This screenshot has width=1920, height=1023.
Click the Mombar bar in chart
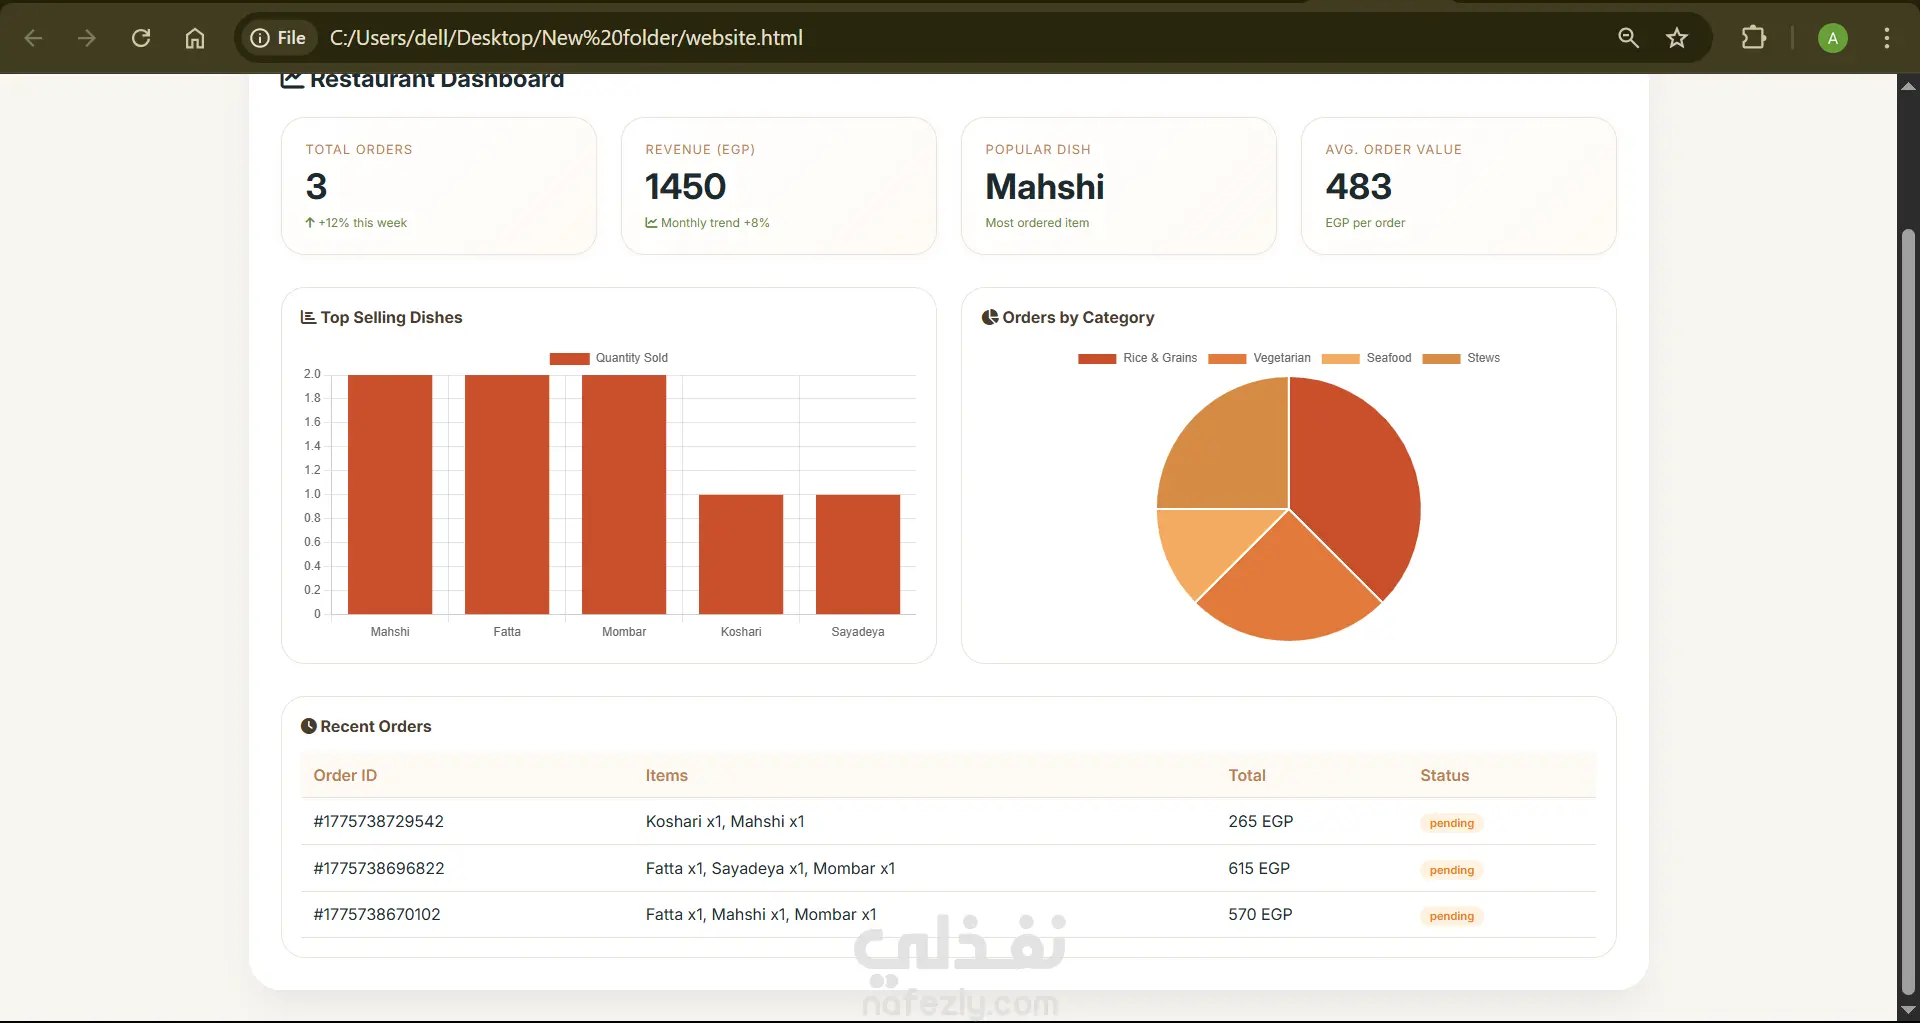(x=624, y=494)
